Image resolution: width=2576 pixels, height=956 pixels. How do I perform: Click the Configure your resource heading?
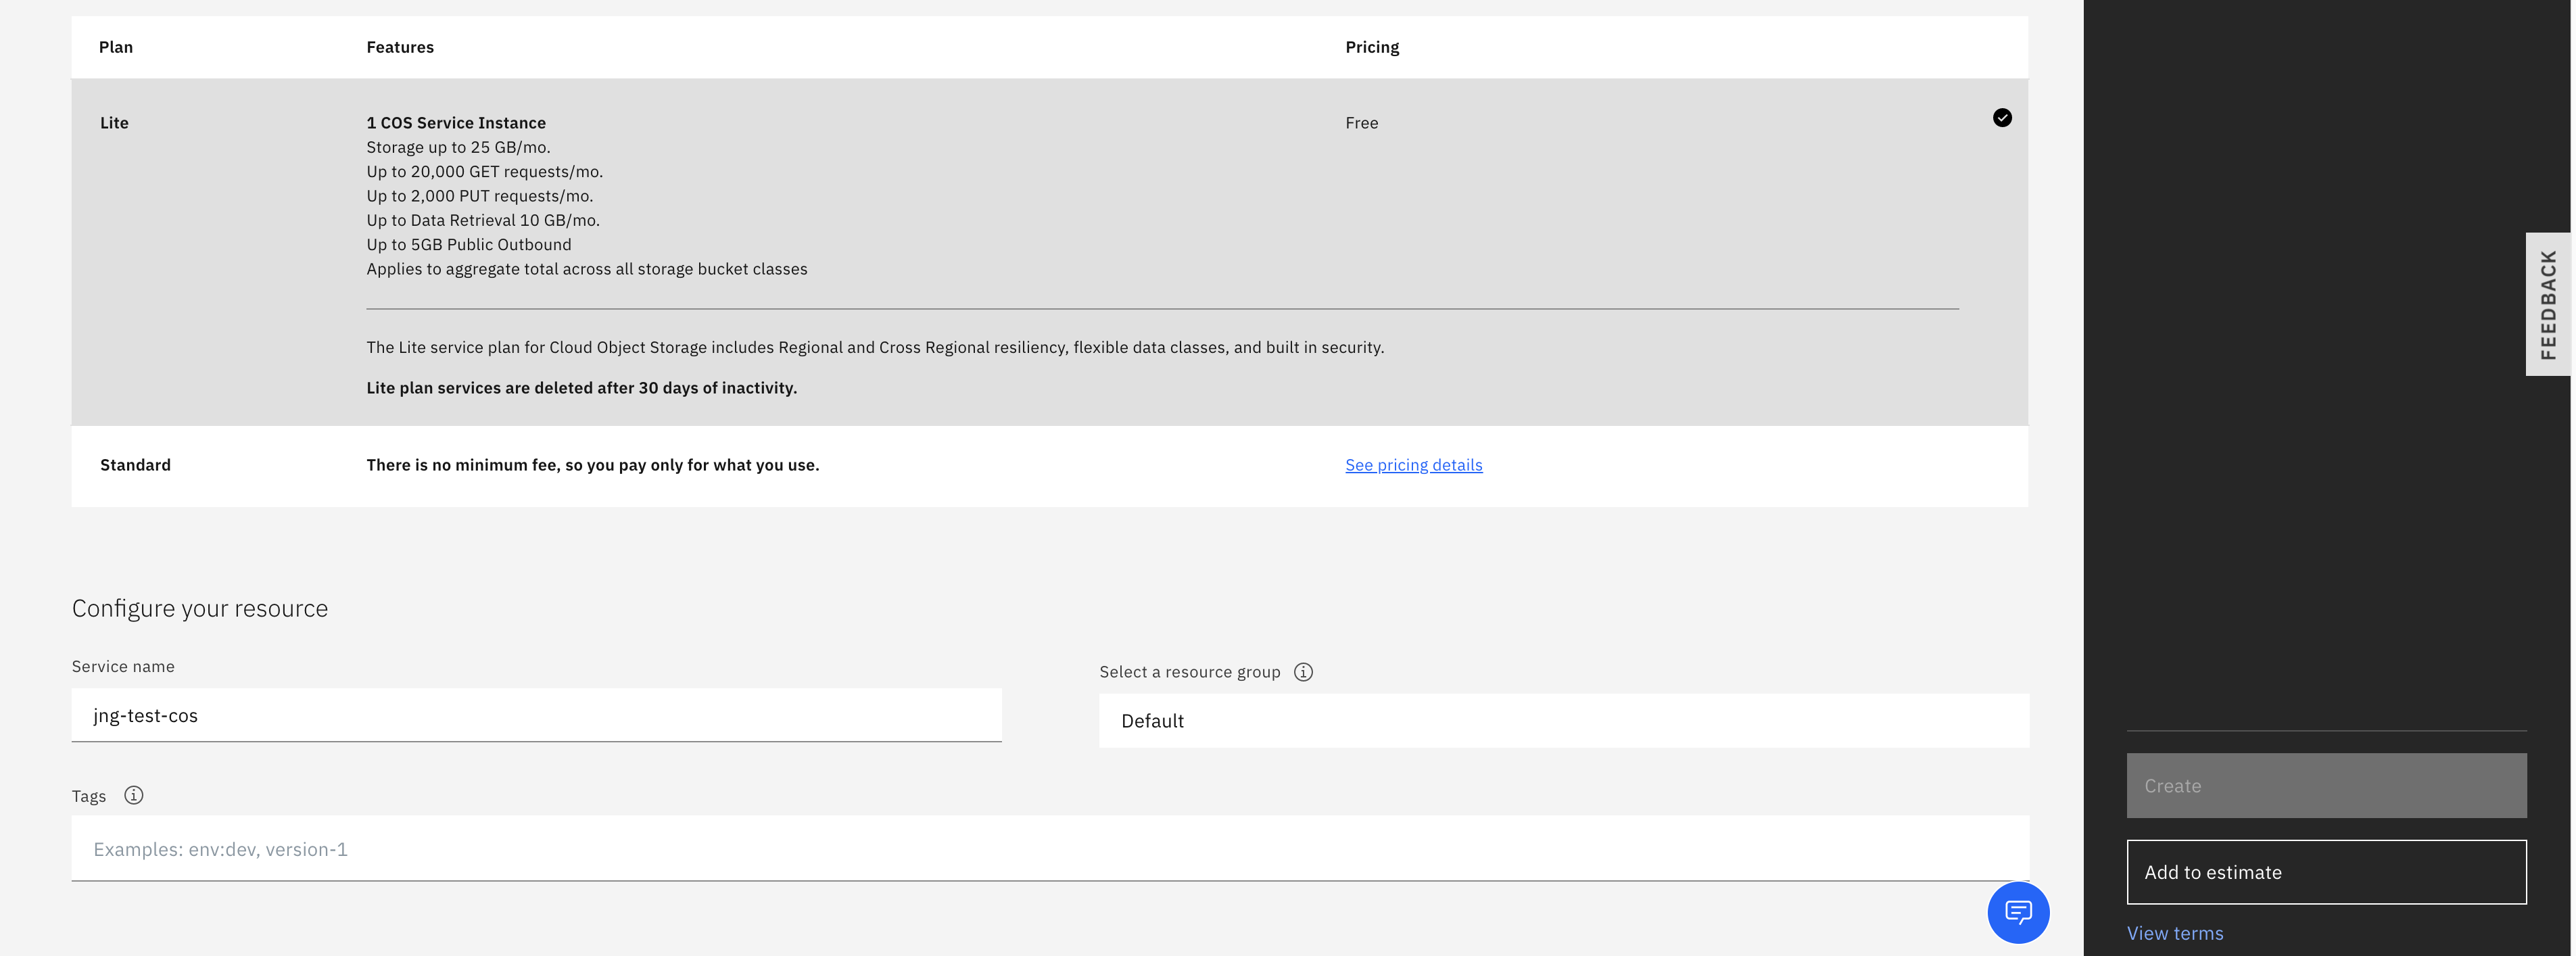(200, 608)
